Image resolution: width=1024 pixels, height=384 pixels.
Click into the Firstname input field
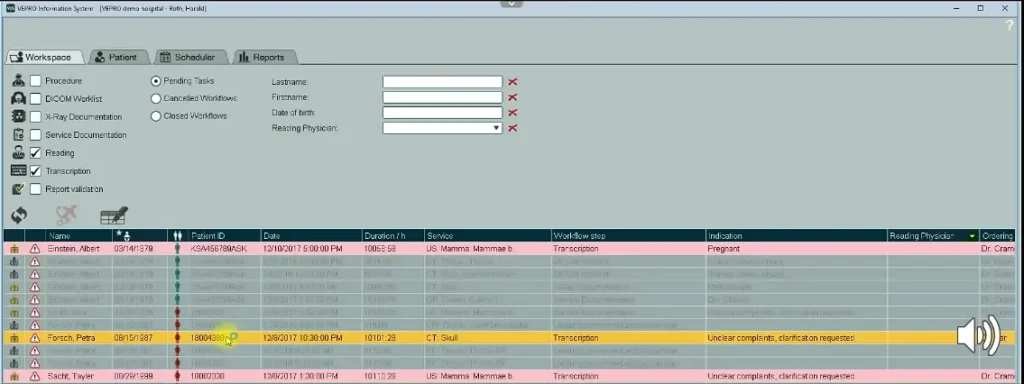click(442, 97)
